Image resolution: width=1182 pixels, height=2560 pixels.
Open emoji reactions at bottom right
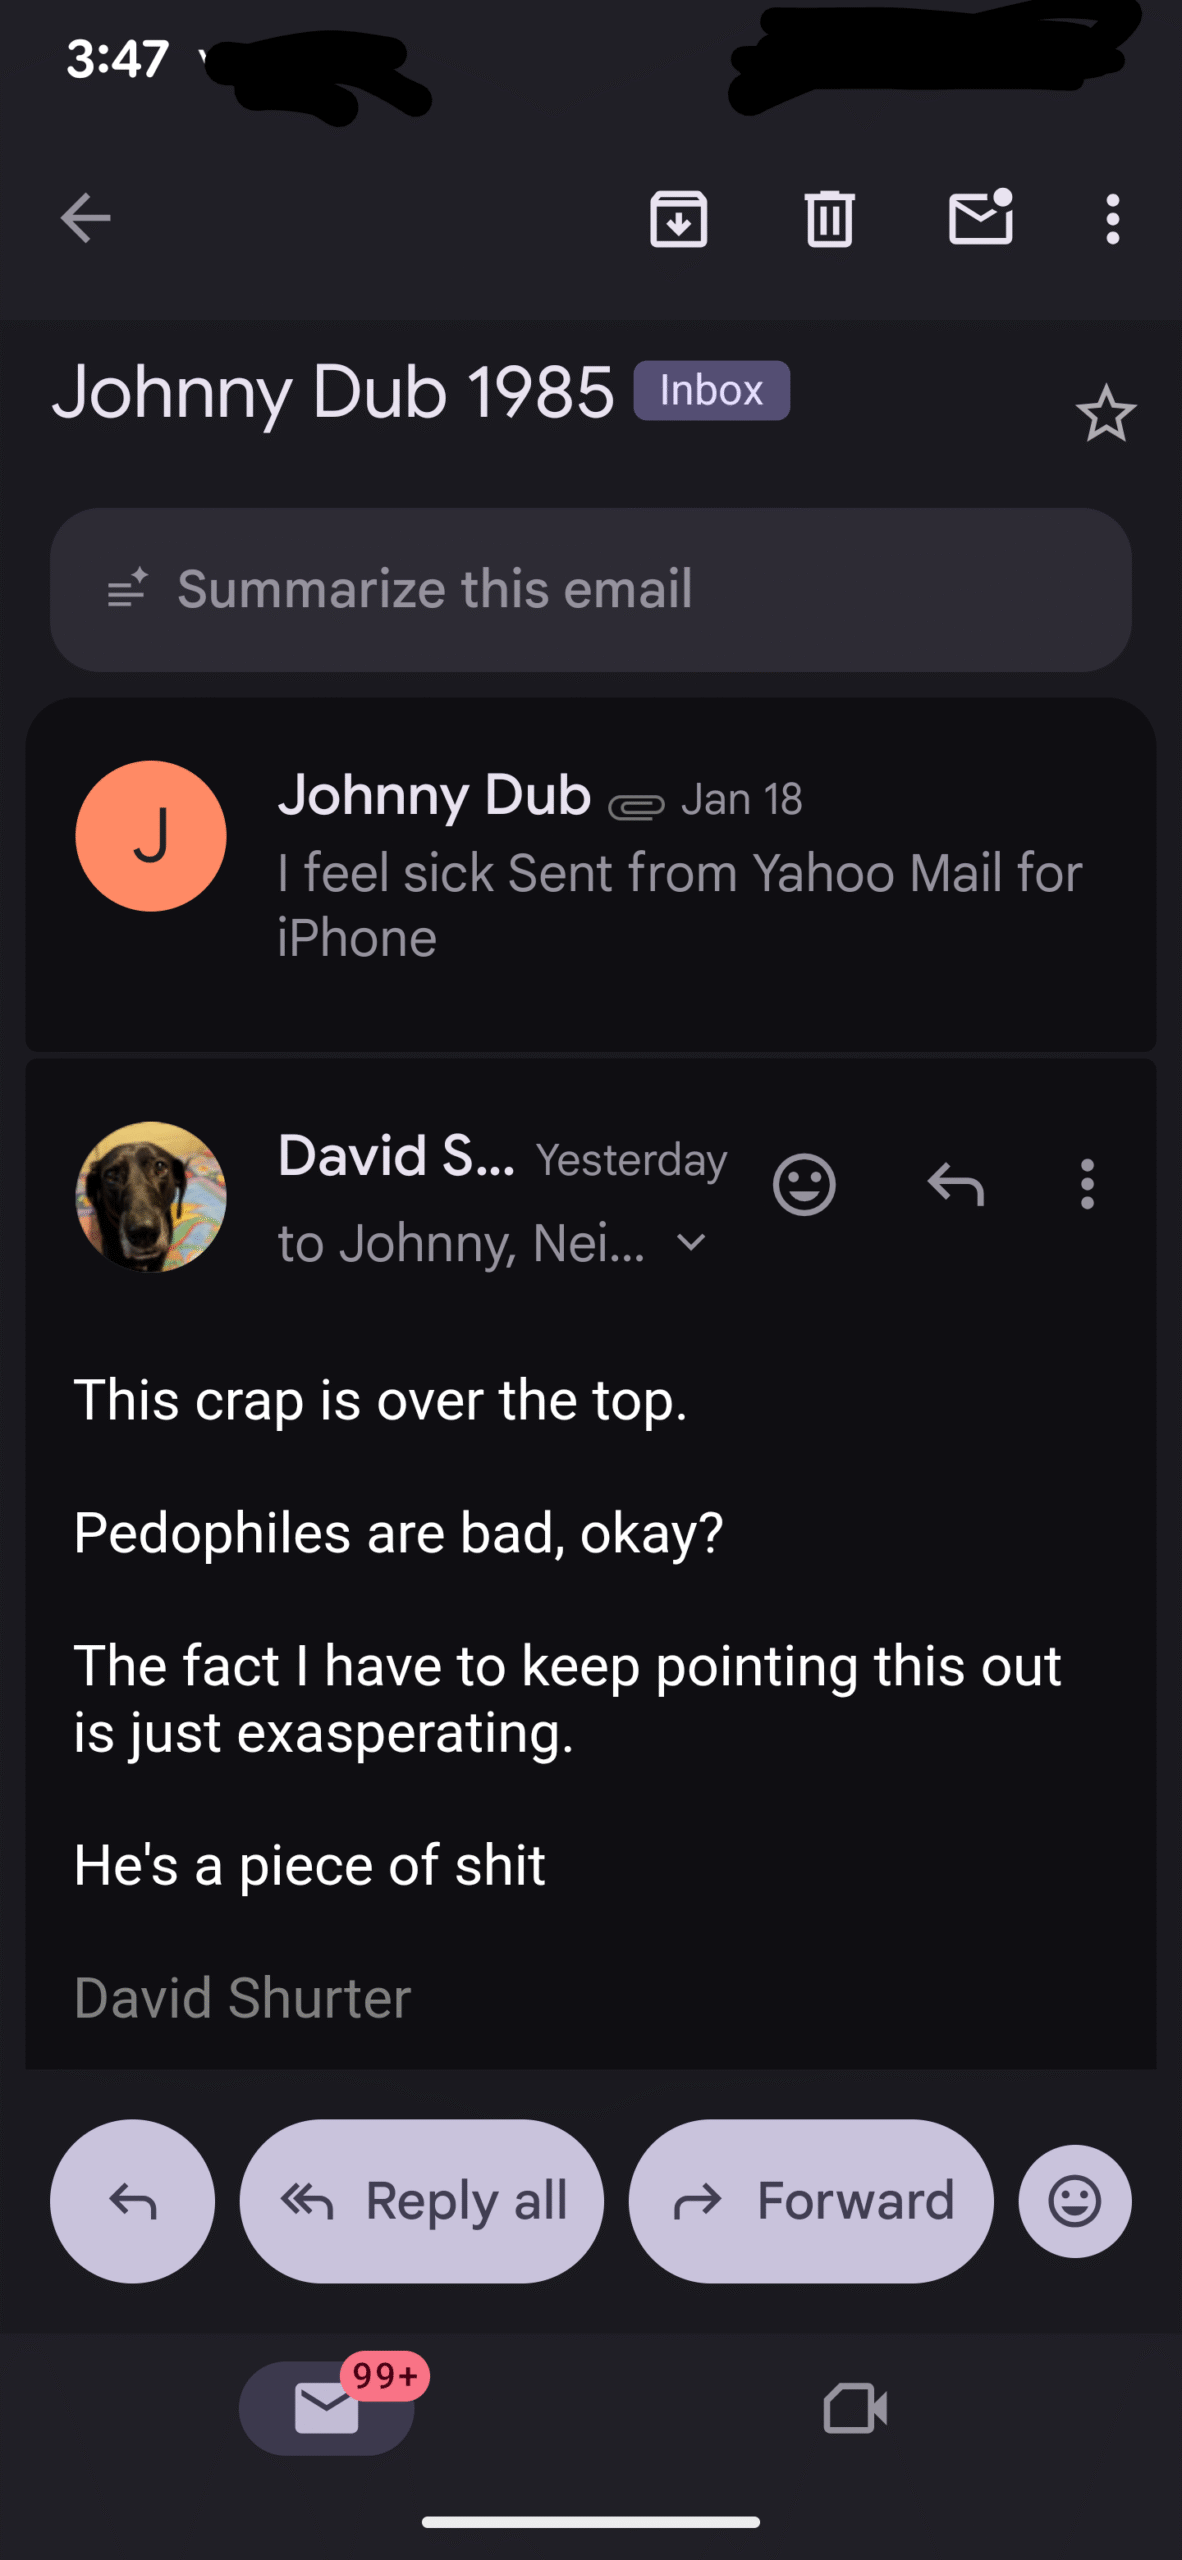tap(1075, 2200)
